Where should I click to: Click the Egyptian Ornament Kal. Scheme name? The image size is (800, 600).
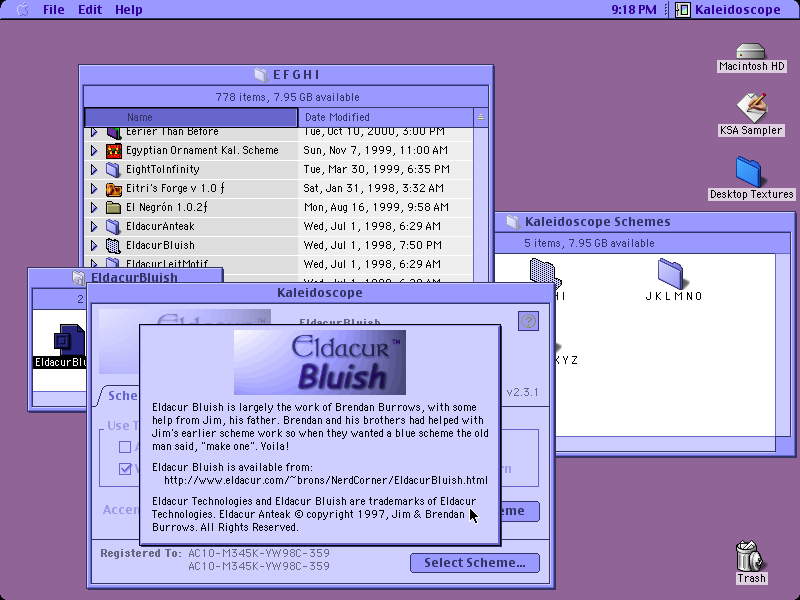coord(202,151)
